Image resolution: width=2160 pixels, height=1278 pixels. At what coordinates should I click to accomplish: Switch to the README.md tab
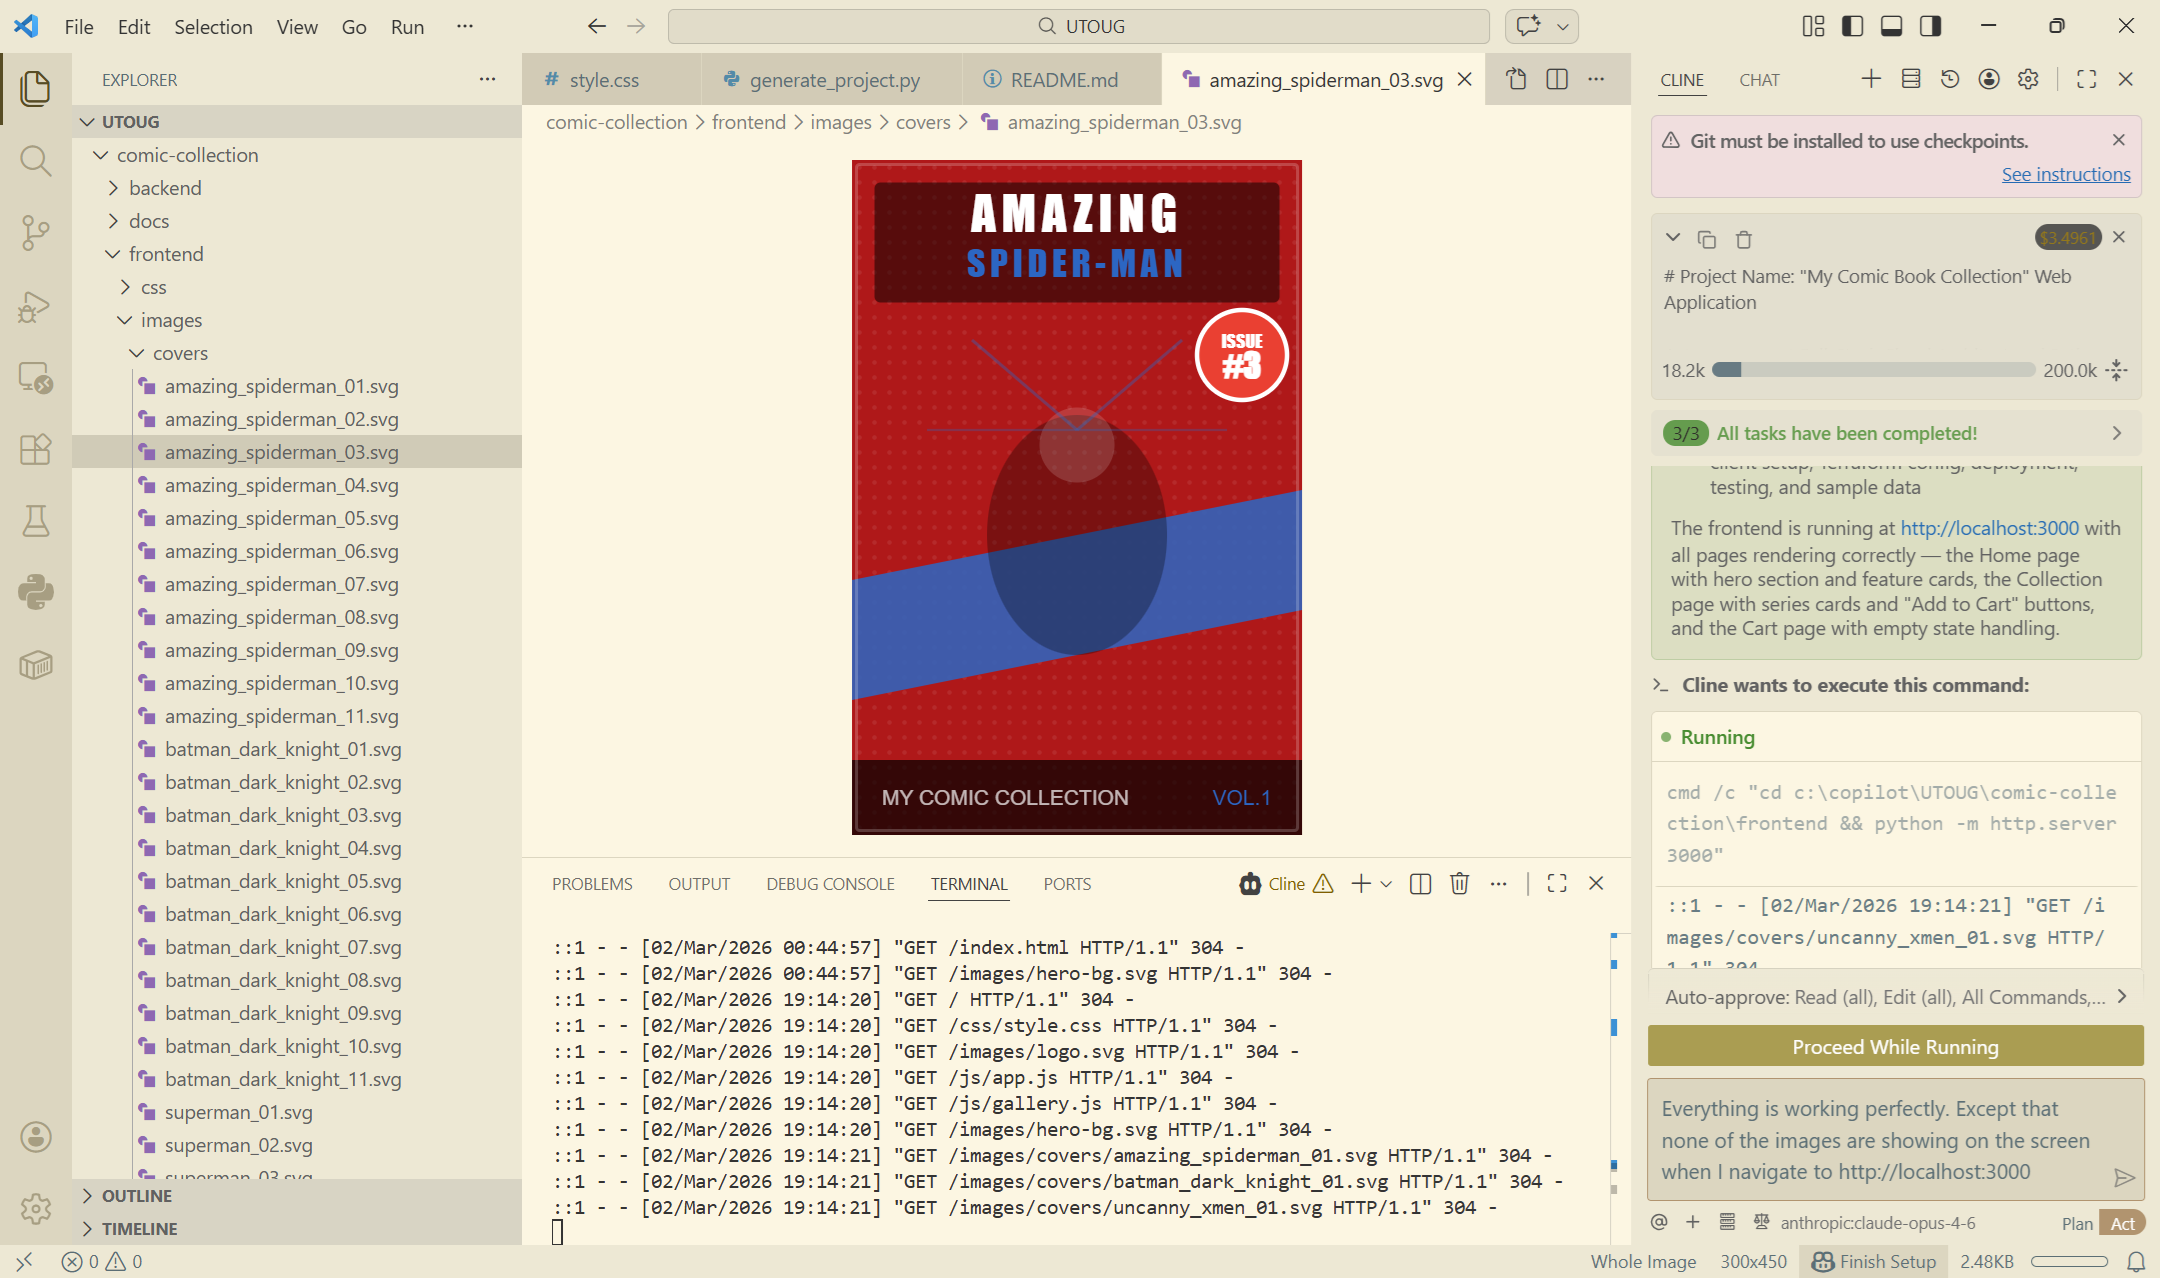tap(1063, 80)
